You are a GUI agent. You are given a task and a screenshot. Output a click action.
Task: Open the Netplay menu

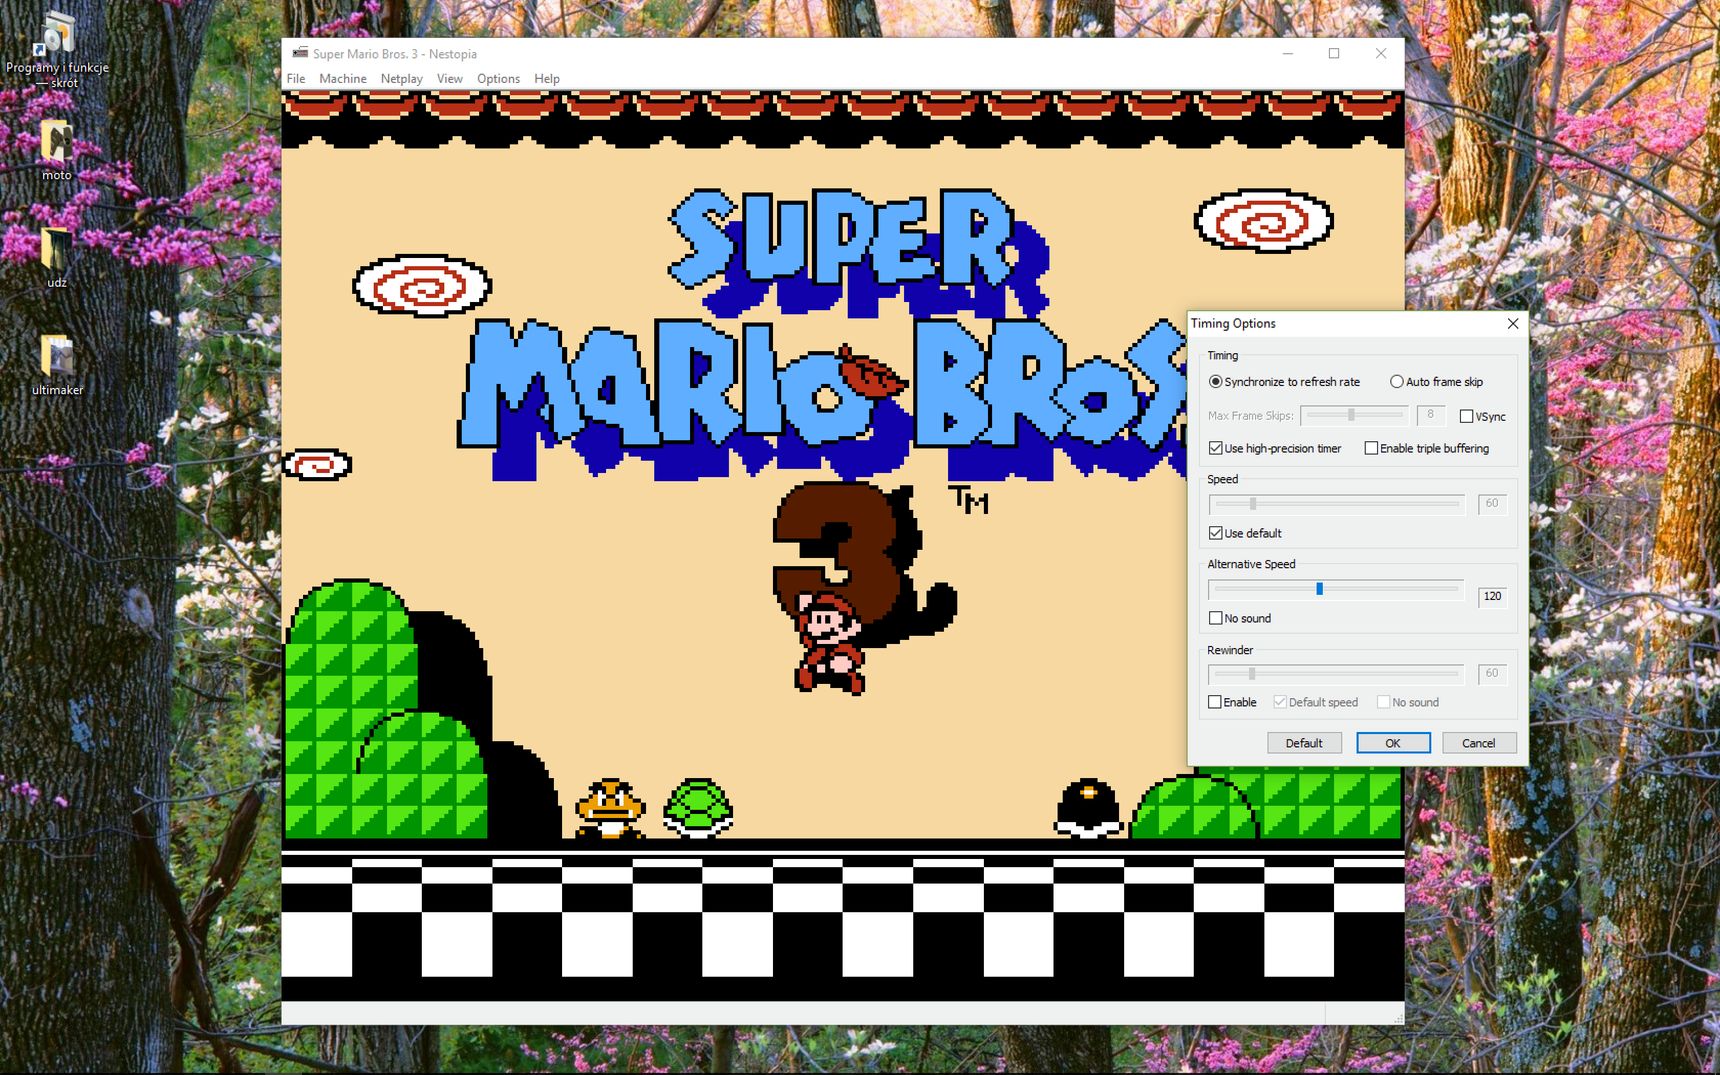[x=402, y=78]
